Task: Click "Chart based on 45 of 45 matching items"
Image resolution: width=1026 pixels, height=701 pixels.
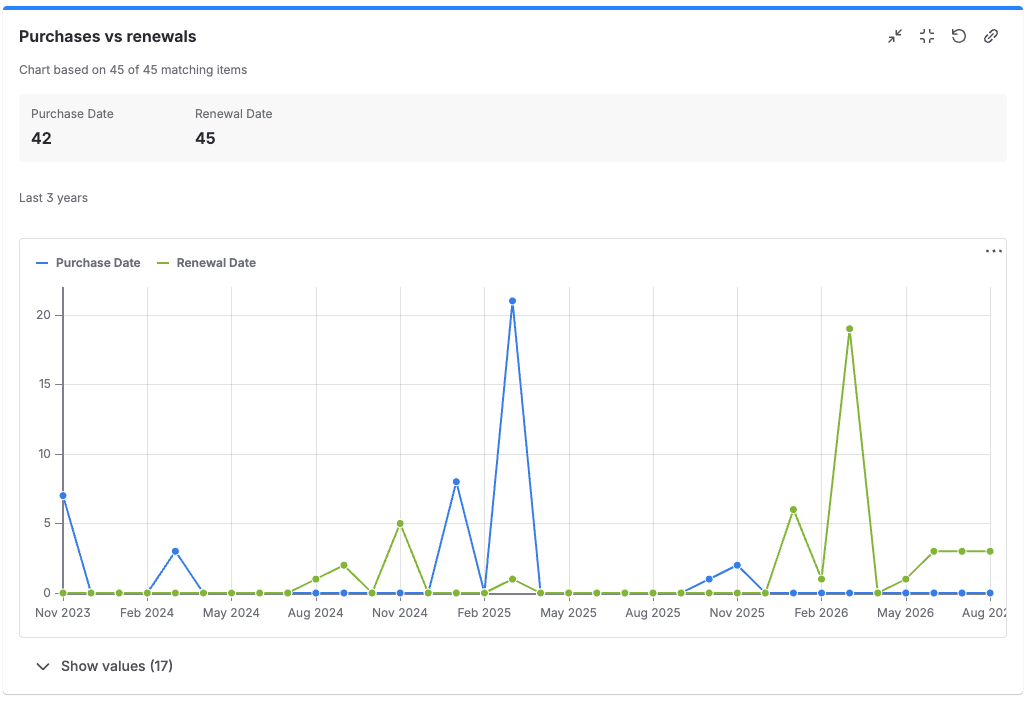Action: [x=133, y=70]
